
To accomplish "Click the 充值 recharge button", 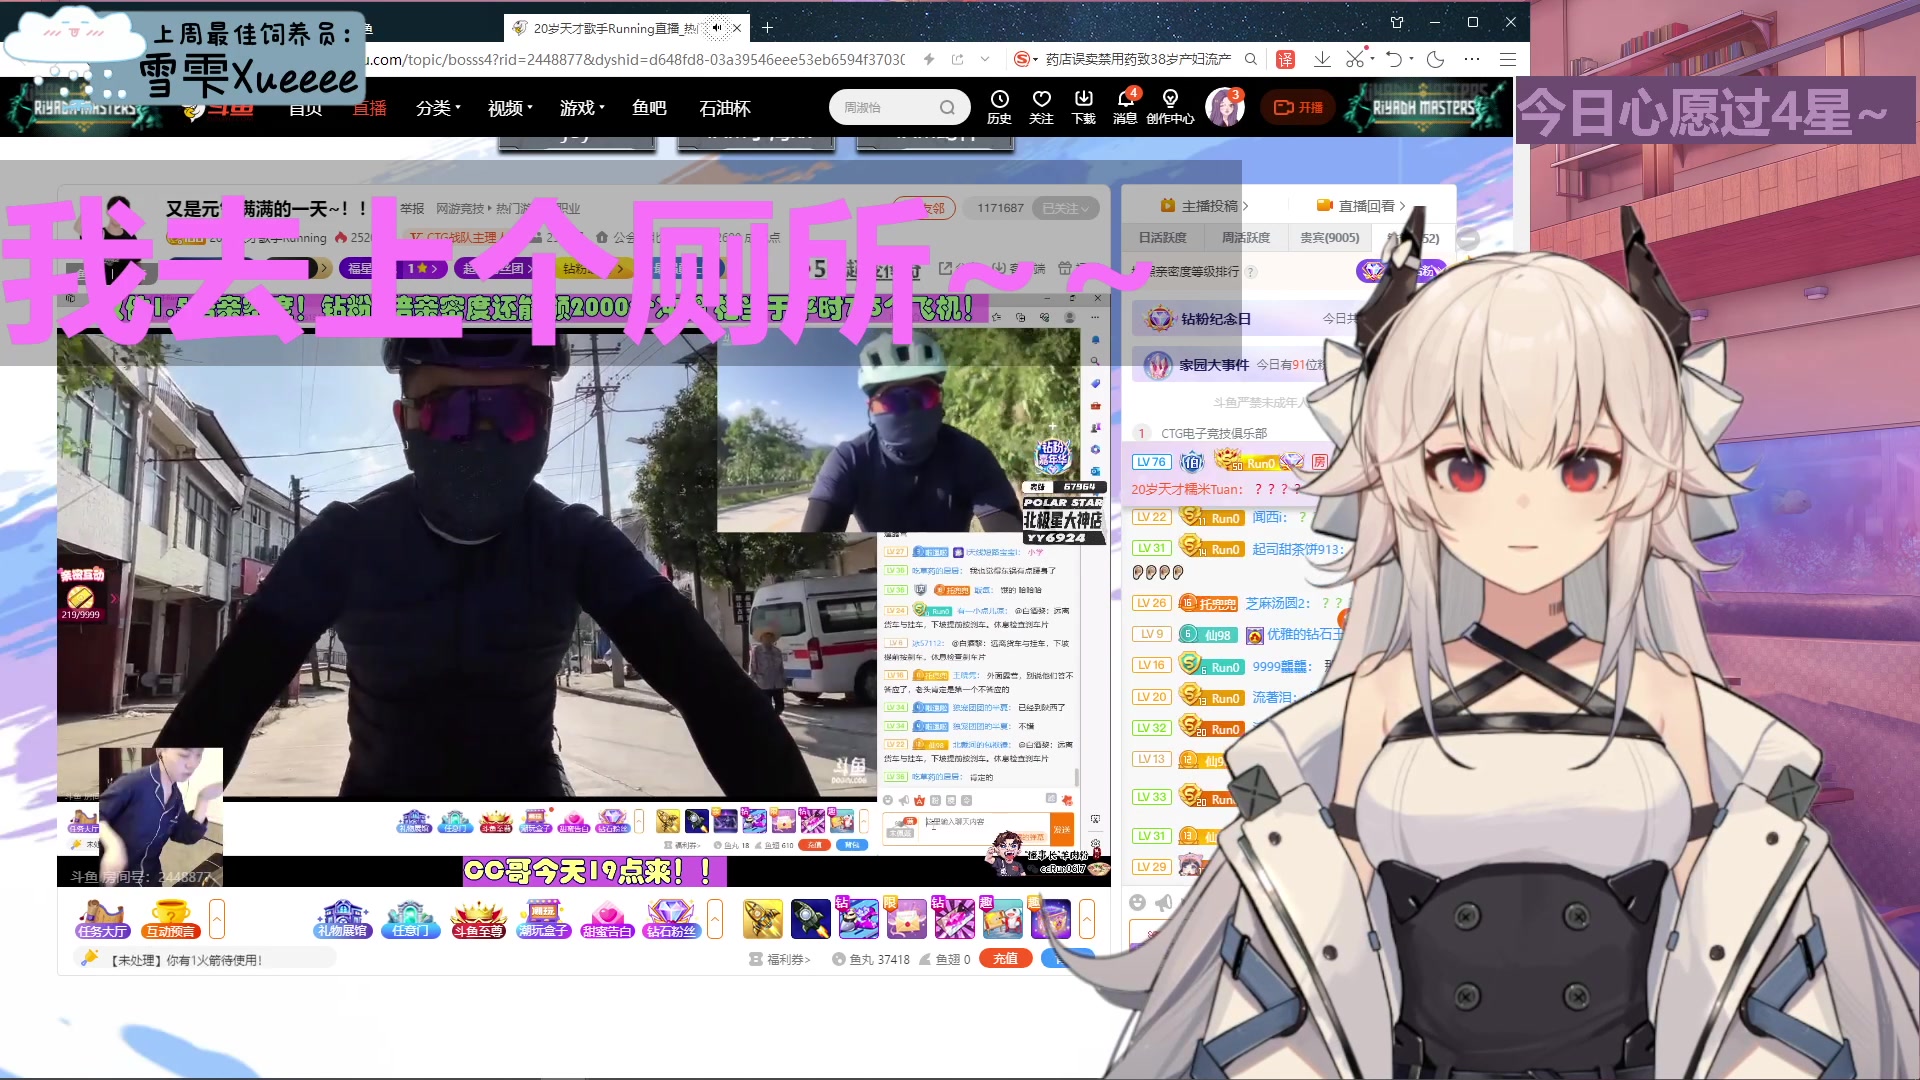I will [x=1005, y=958].
